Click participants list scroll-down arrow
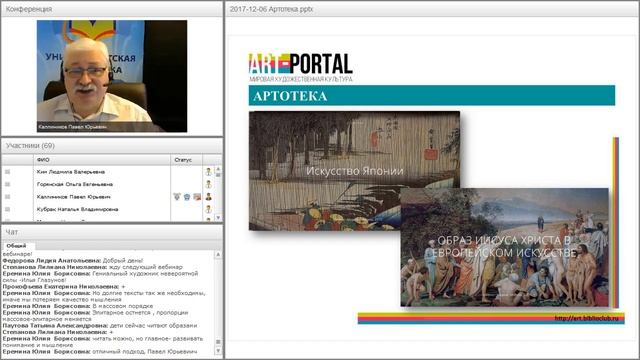This screenshot has height=360, width=640. pos(218,218)
